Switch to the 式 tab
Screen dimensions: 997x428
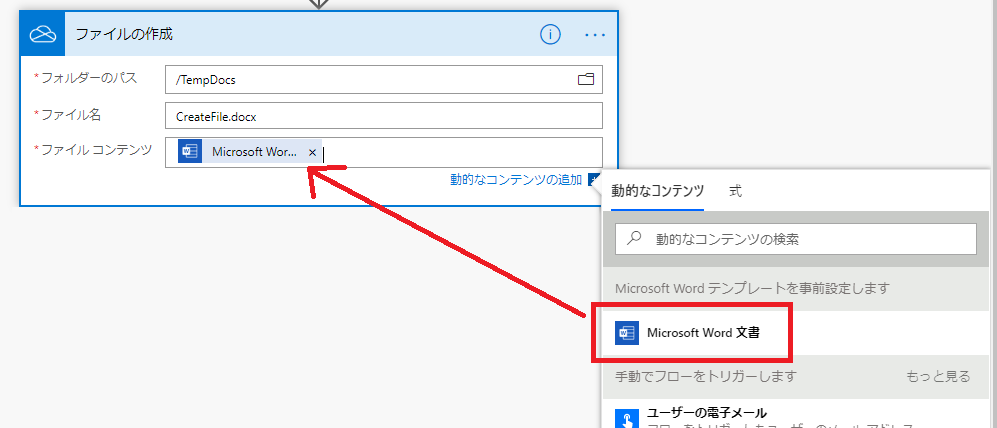tap(736, 191)
